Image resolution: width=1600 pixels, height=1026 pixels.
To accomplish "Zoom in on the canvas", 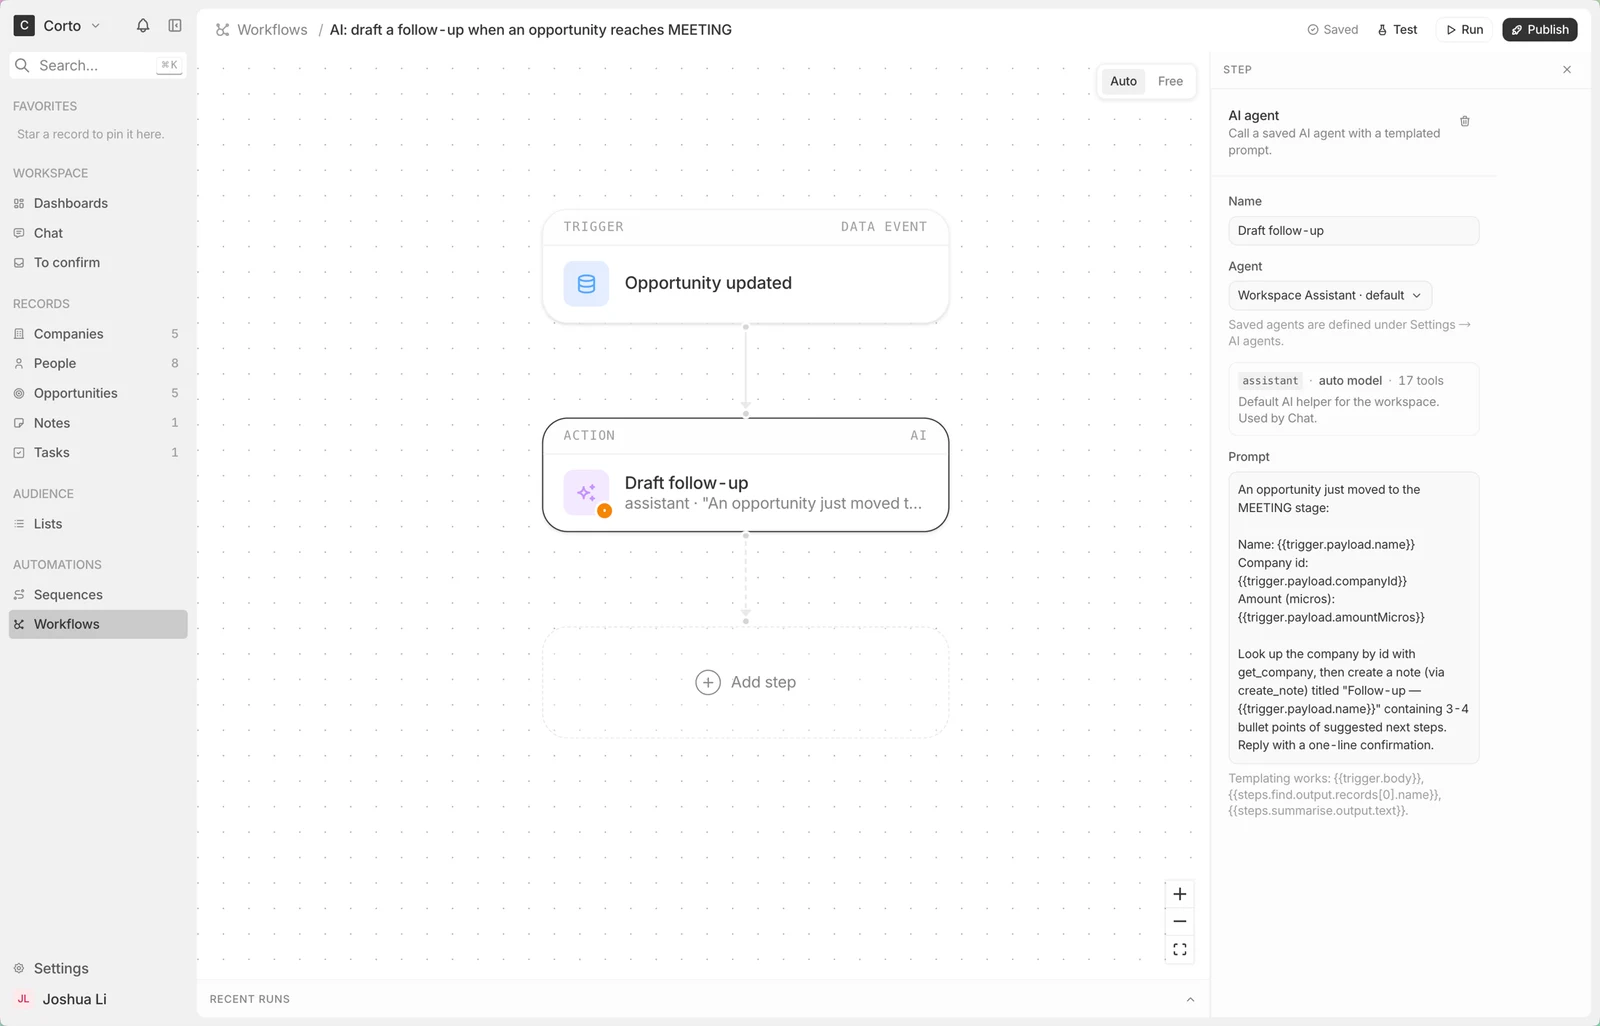I will click(1180, 894).
